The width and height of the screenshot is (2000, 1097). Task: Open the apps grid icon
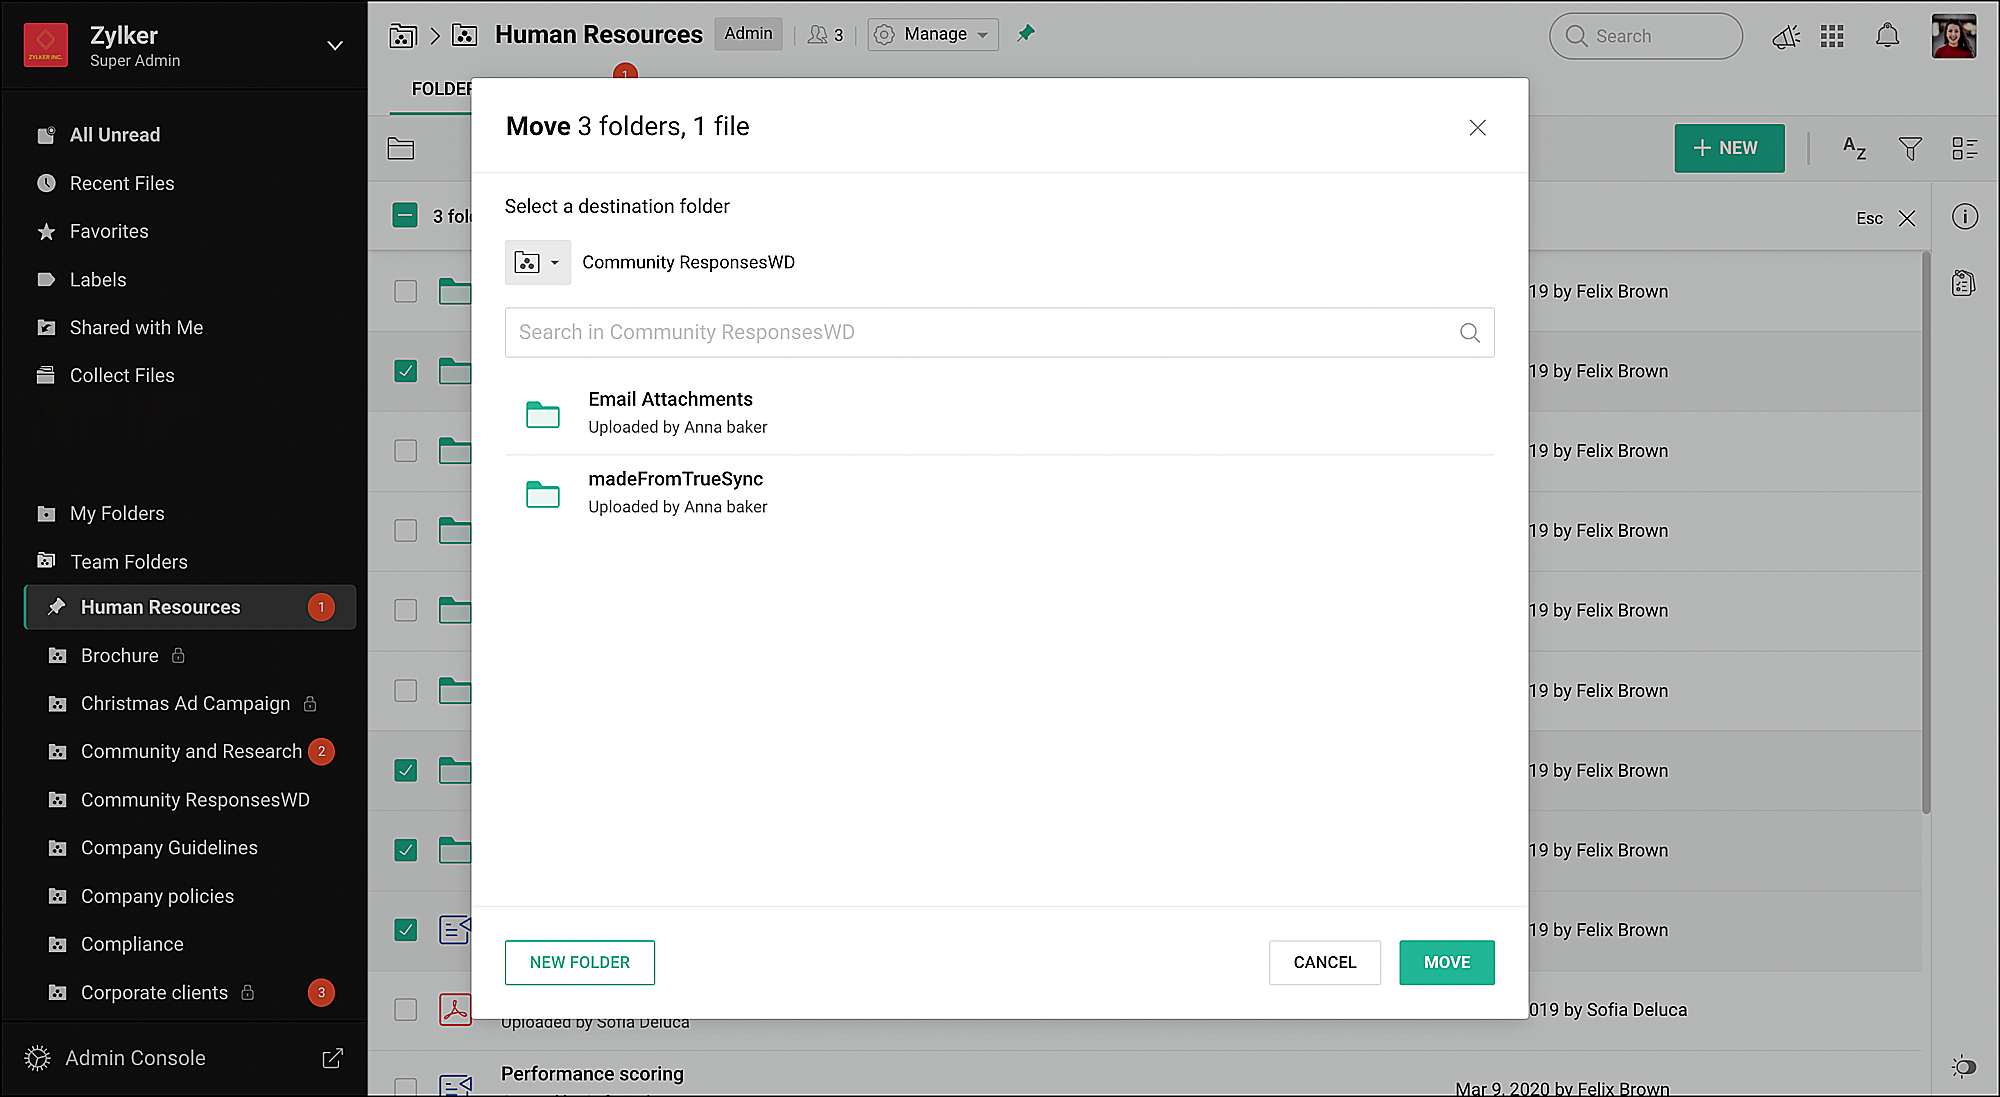(1832, 37)
